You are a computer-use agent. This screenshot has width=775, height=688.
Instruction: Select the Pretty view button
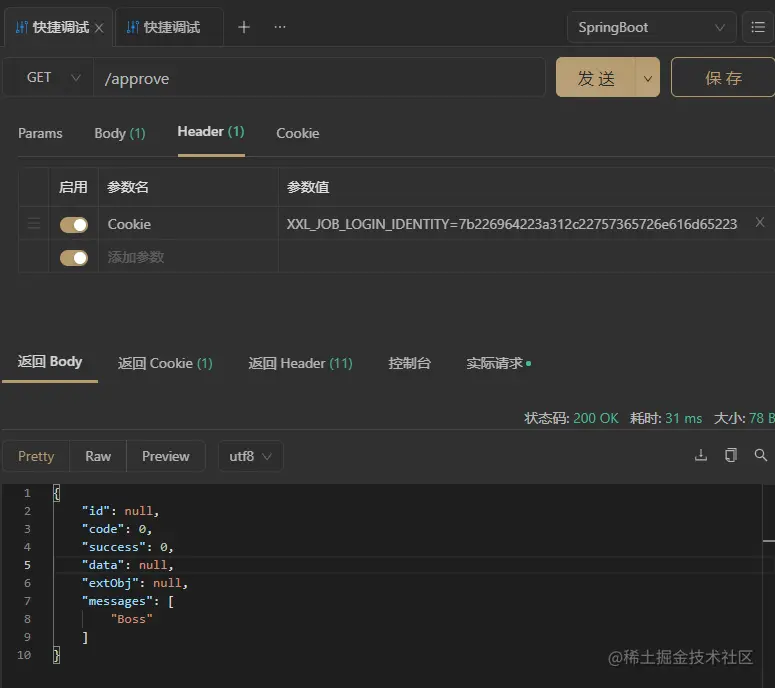coord(36,456)
